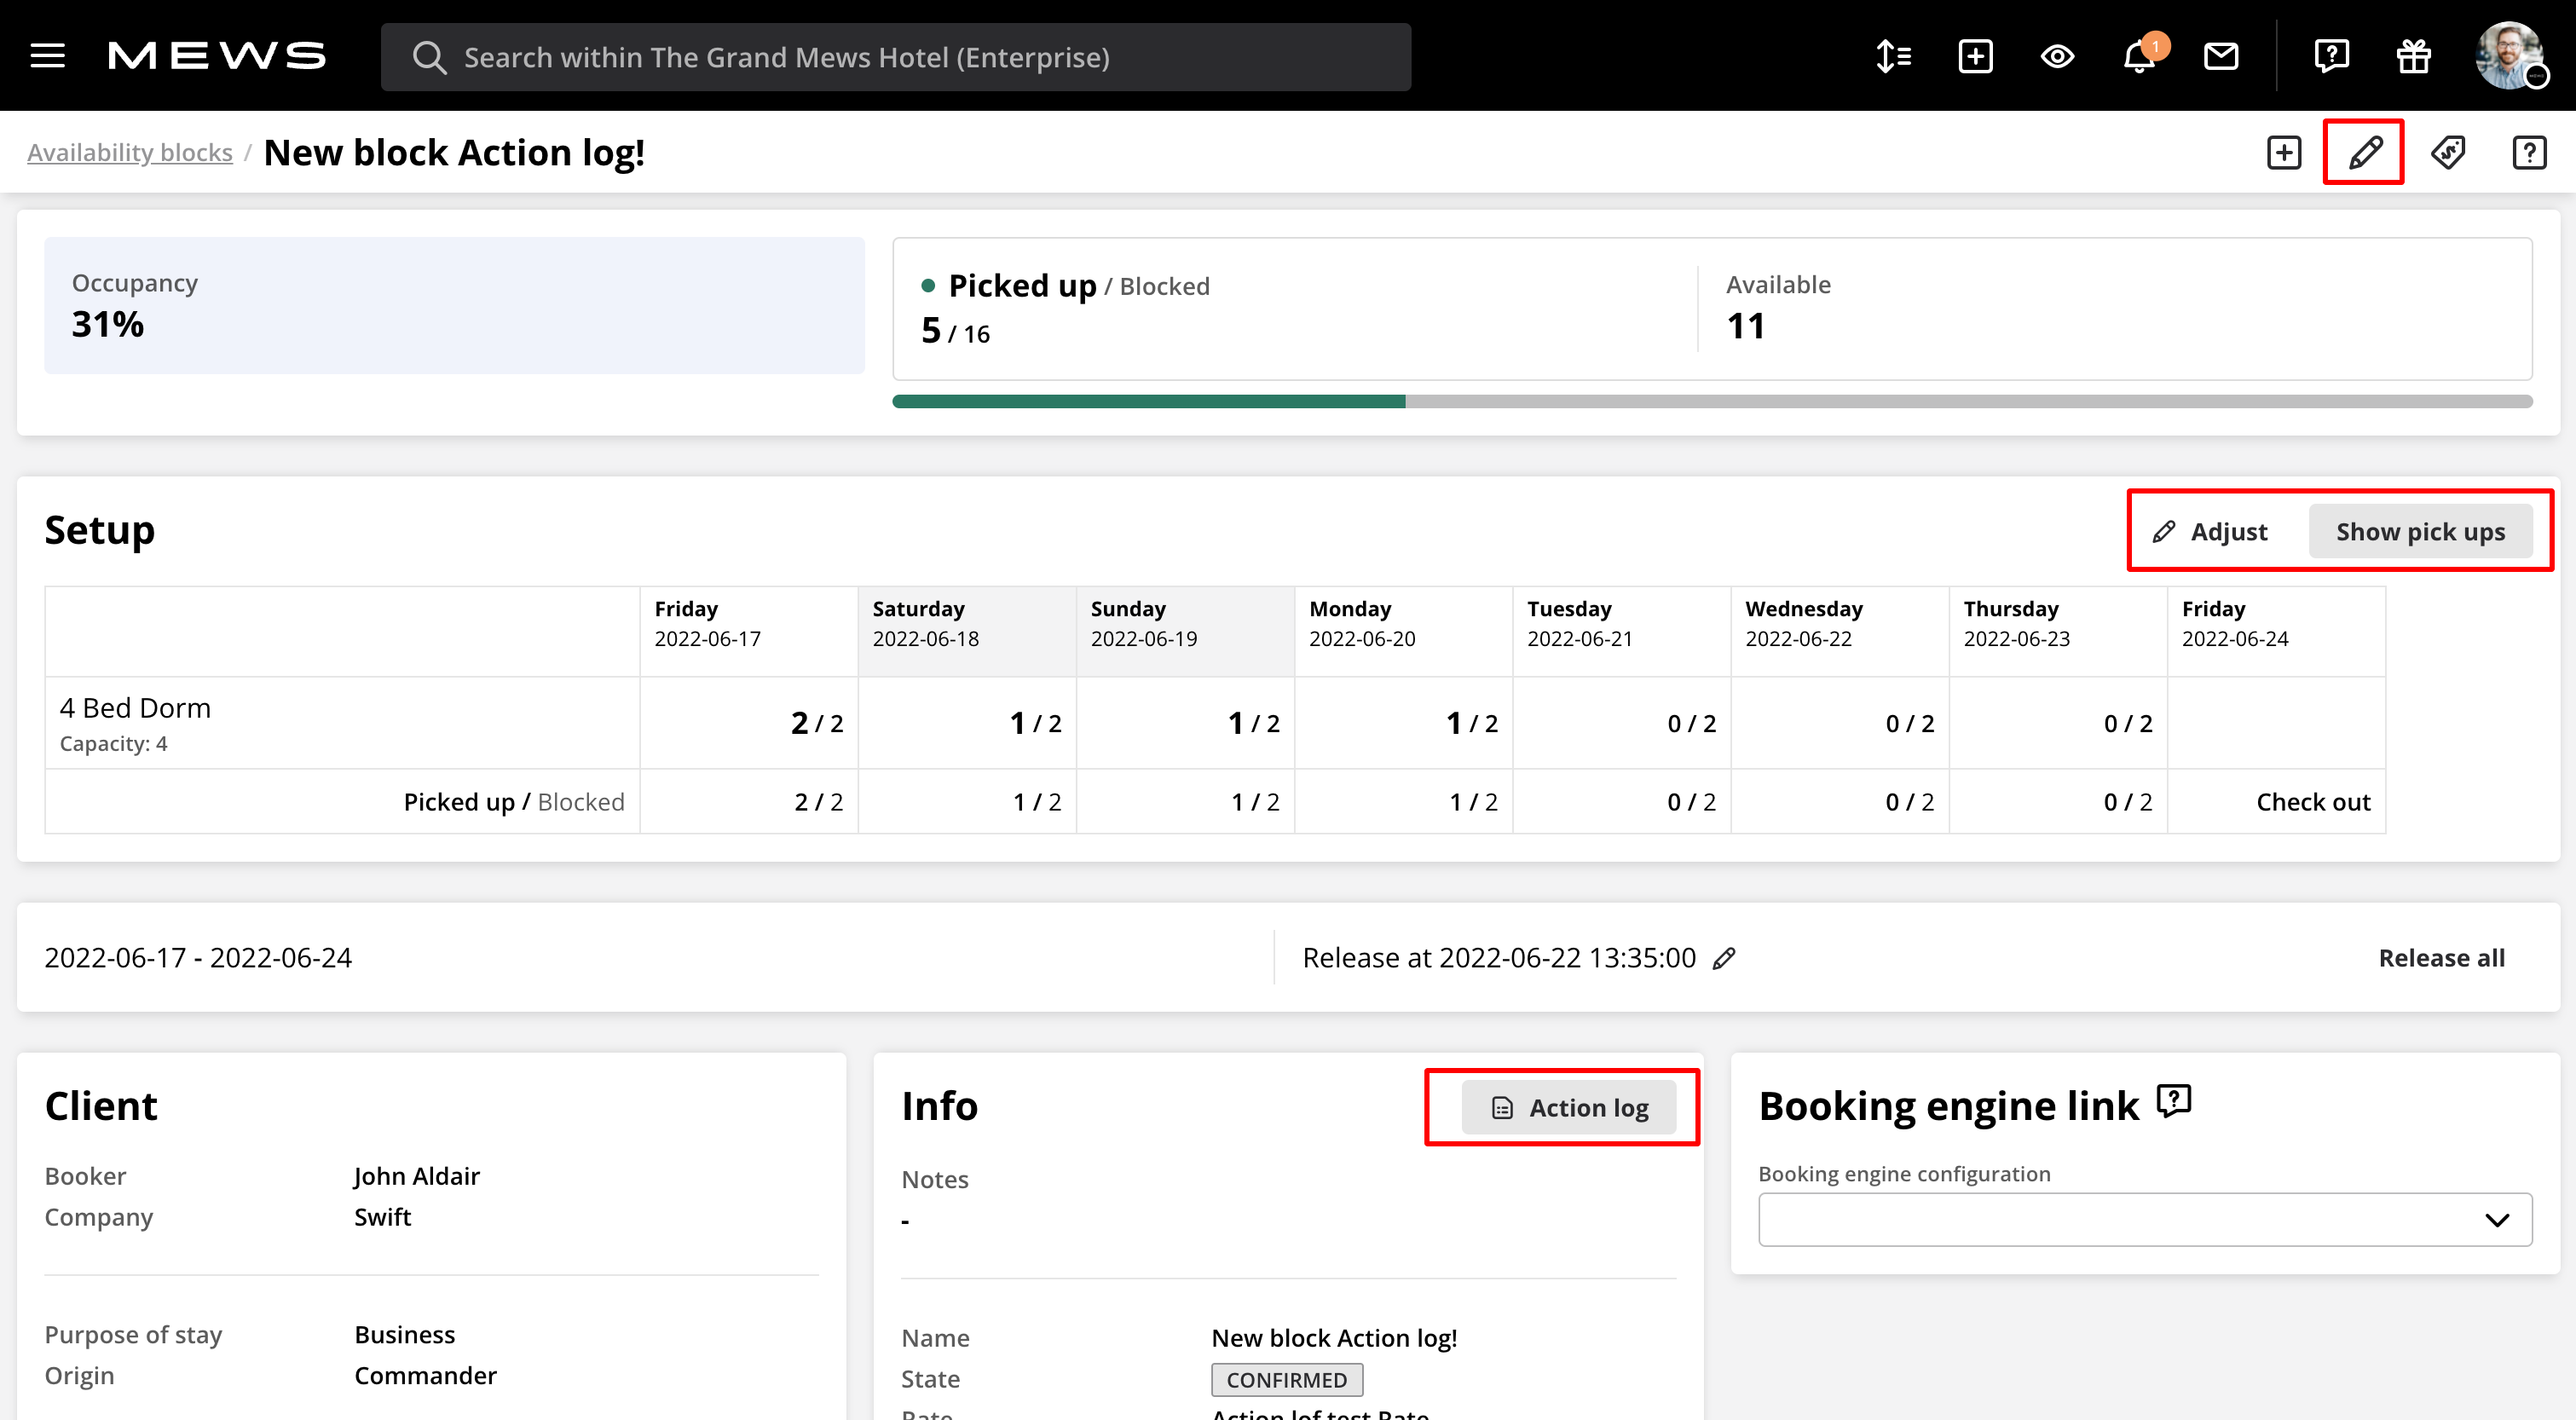This screenshot has width=2576, height=1420.
Task: Toggle the CONFIRMED state tag
Action: (1286, 1379)
